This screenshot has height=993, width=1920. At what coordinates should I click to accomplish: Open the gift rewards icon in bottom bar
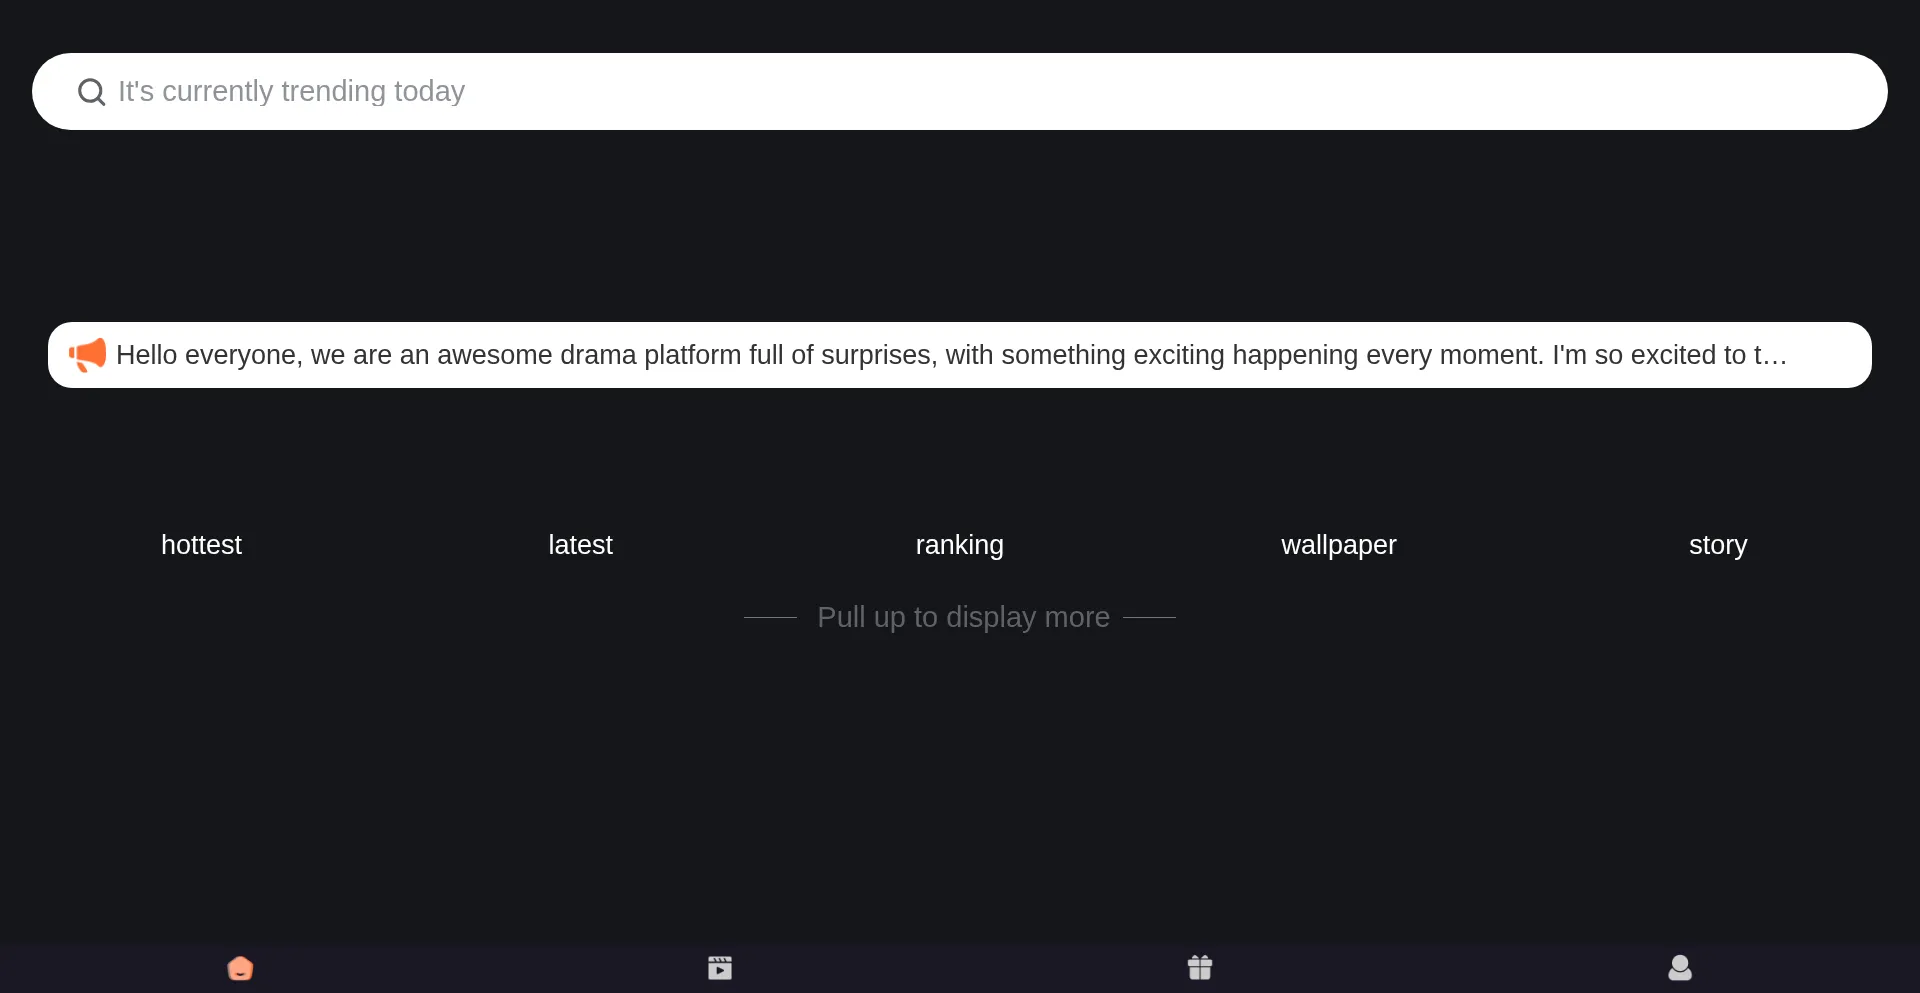click(x=1200, y=968)
